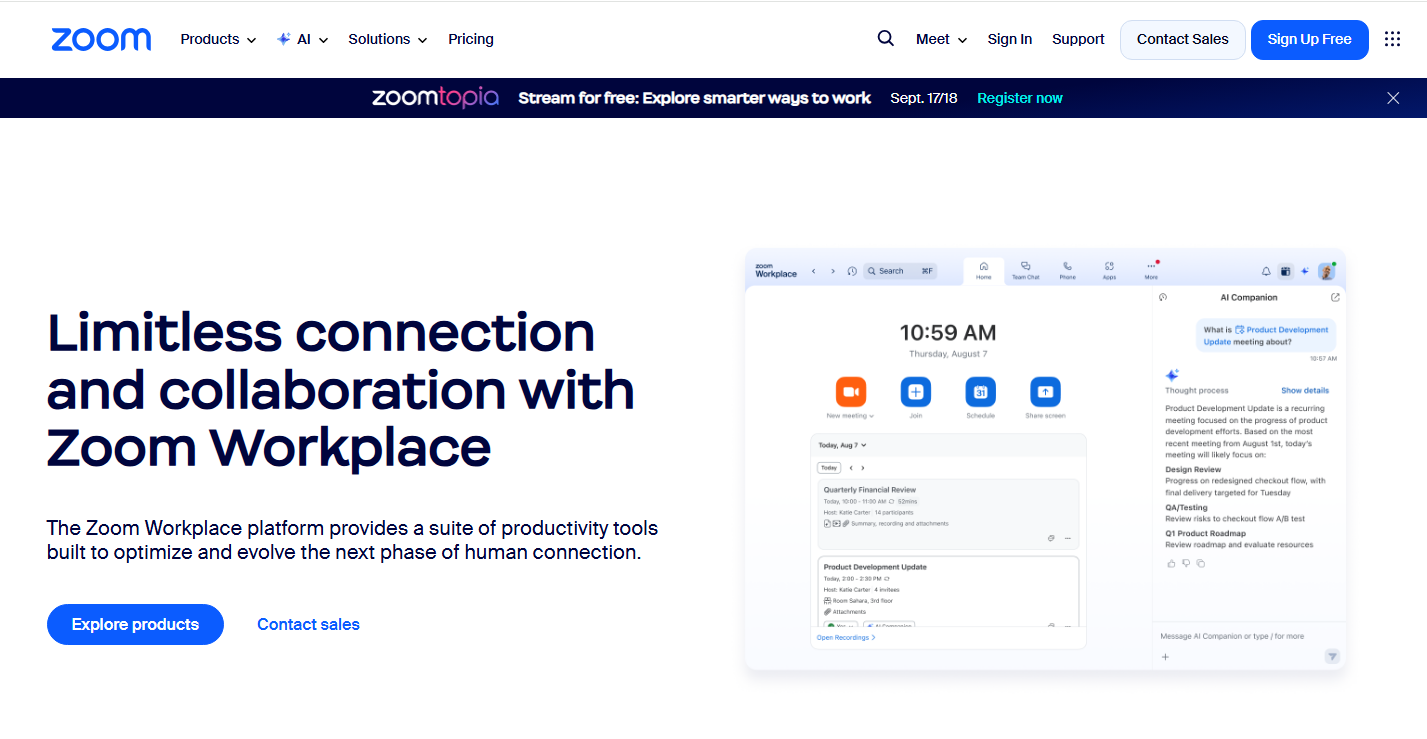The width and height of the screenshot is (1427, 739).
Task: Open the Solutions dropdown
Action: (x=387, y=39)
